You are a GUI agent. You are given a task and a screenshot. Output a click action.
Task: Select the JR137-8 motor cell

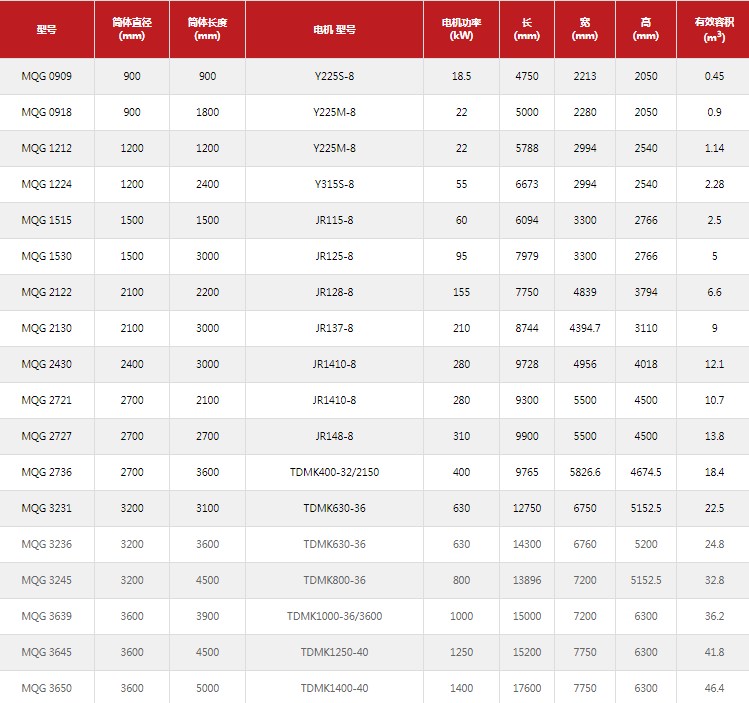[x=334, y=328]
